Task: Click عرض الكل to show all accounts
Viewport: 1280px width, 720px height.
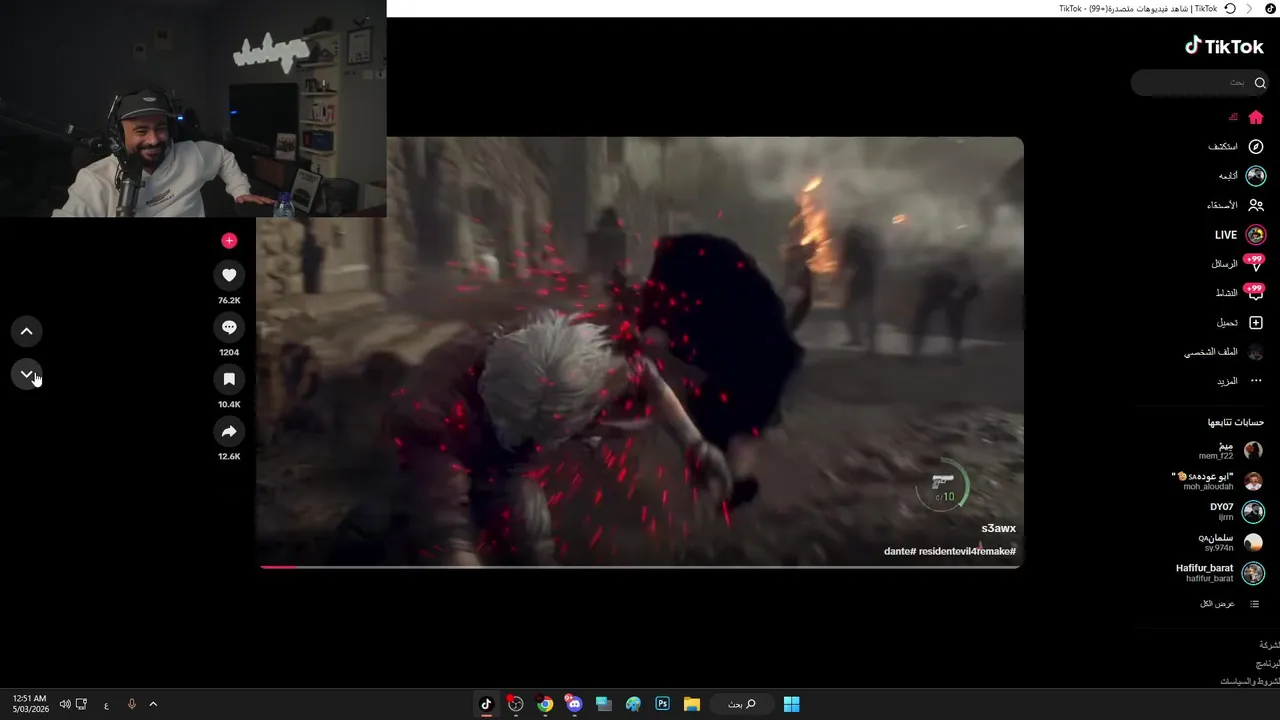Action: point(1217,604)
